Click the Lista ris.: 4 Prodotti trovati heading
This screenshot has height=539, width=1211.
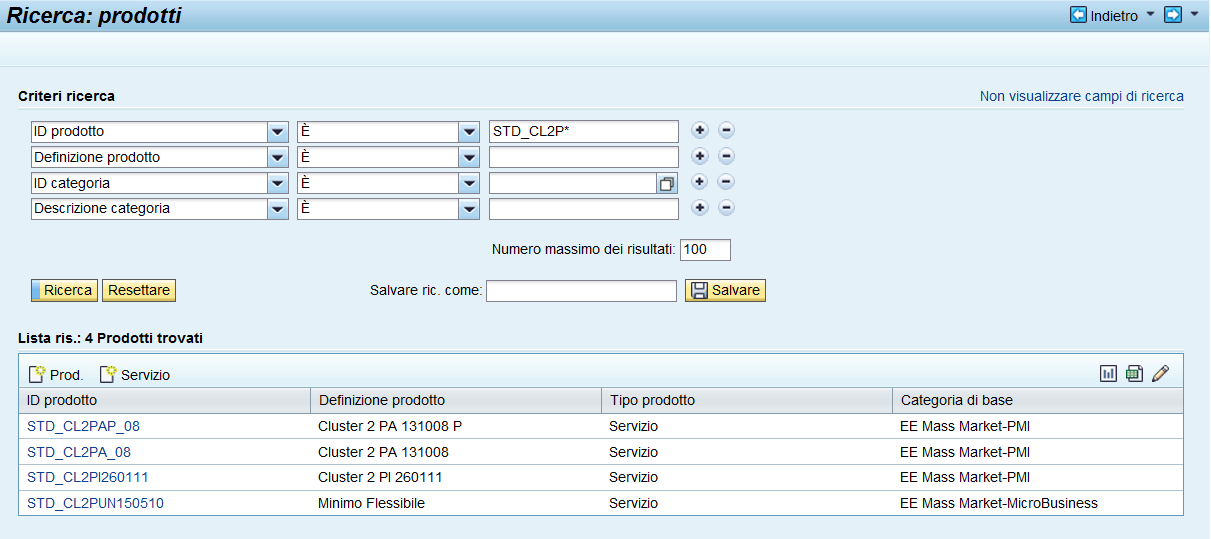pos(110,338)
